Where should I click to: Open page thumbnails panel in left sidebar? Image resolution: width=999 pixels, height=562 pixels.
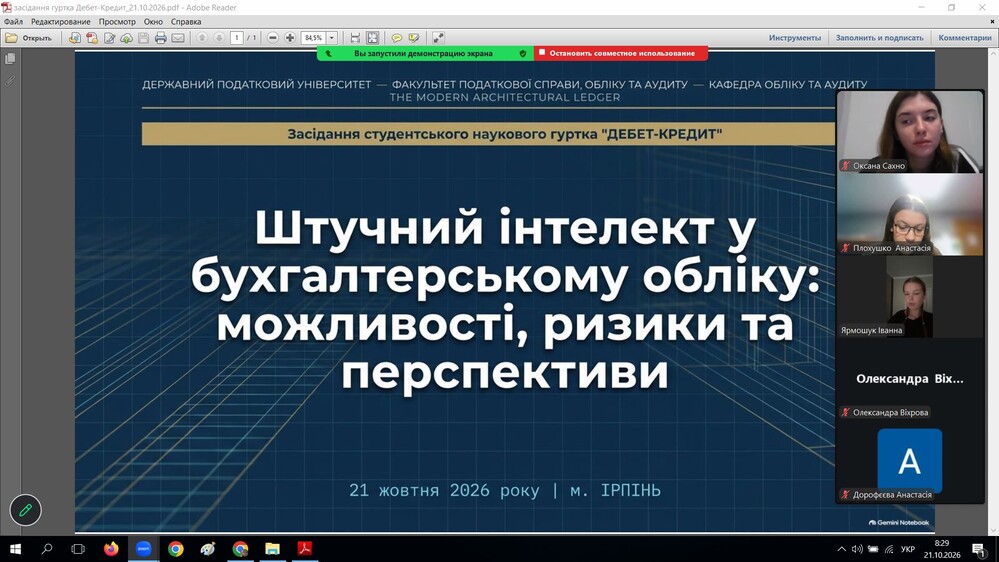tap(10, 59)
